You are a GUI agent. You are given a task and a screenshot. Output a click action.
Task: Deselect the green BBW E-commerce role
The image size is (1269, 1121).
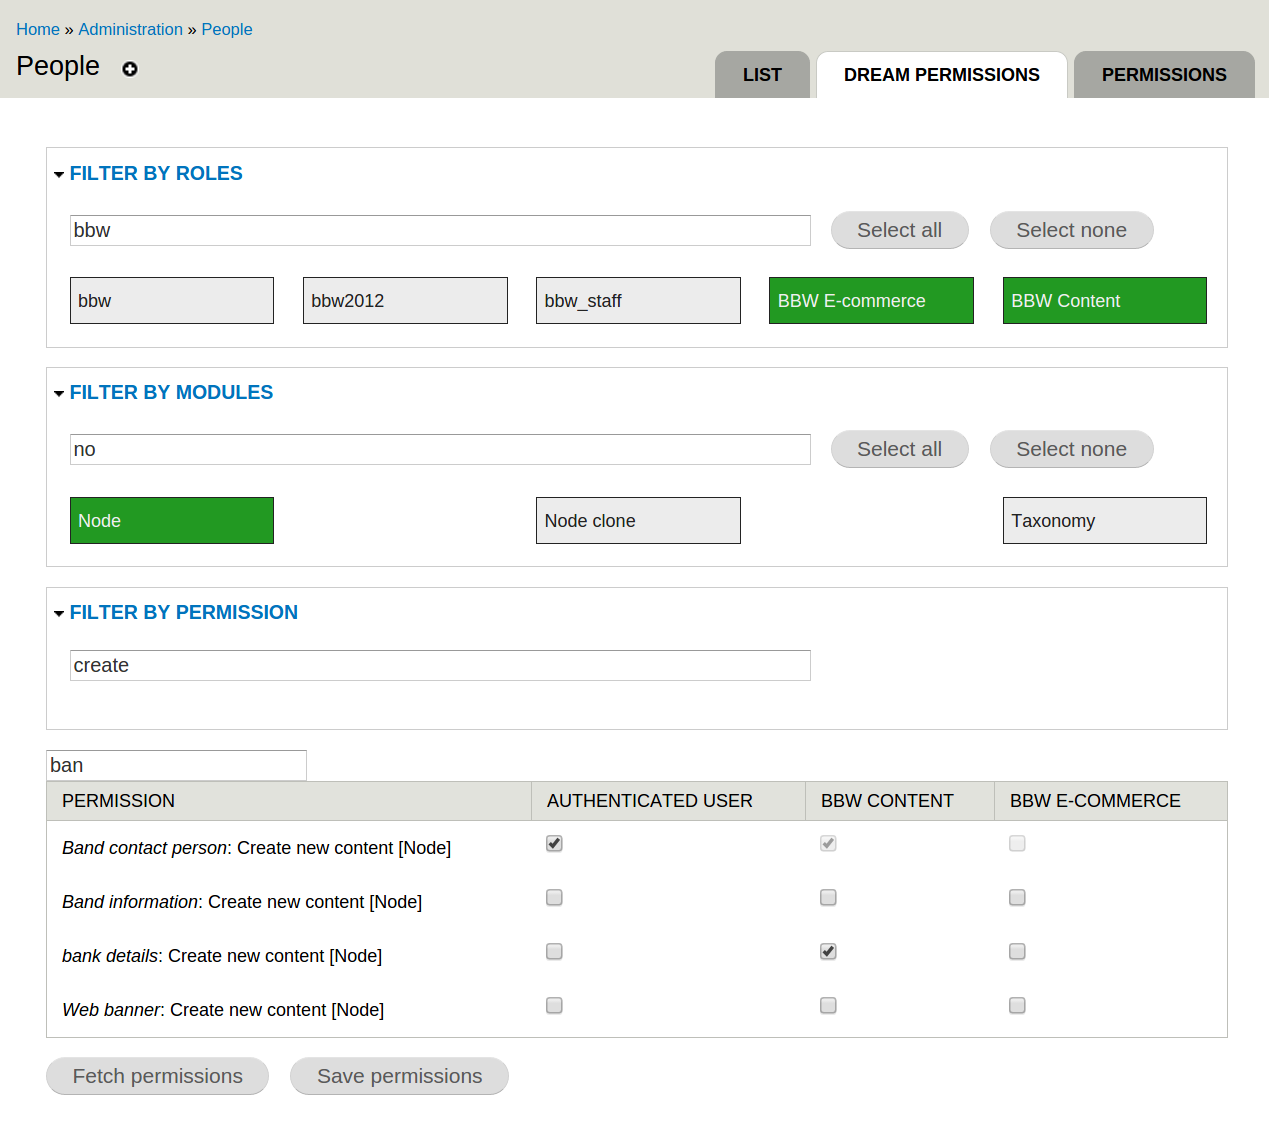[x=870, y=301]
